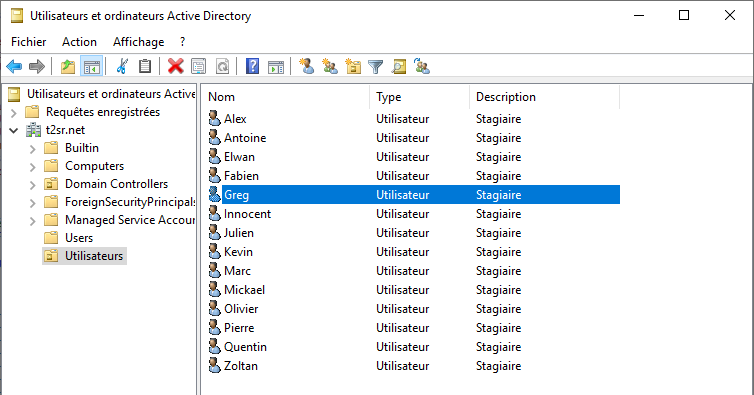Click the Domain Controllers OU folder icon
This screenshot has width=754, height=395.
(51, 184)
